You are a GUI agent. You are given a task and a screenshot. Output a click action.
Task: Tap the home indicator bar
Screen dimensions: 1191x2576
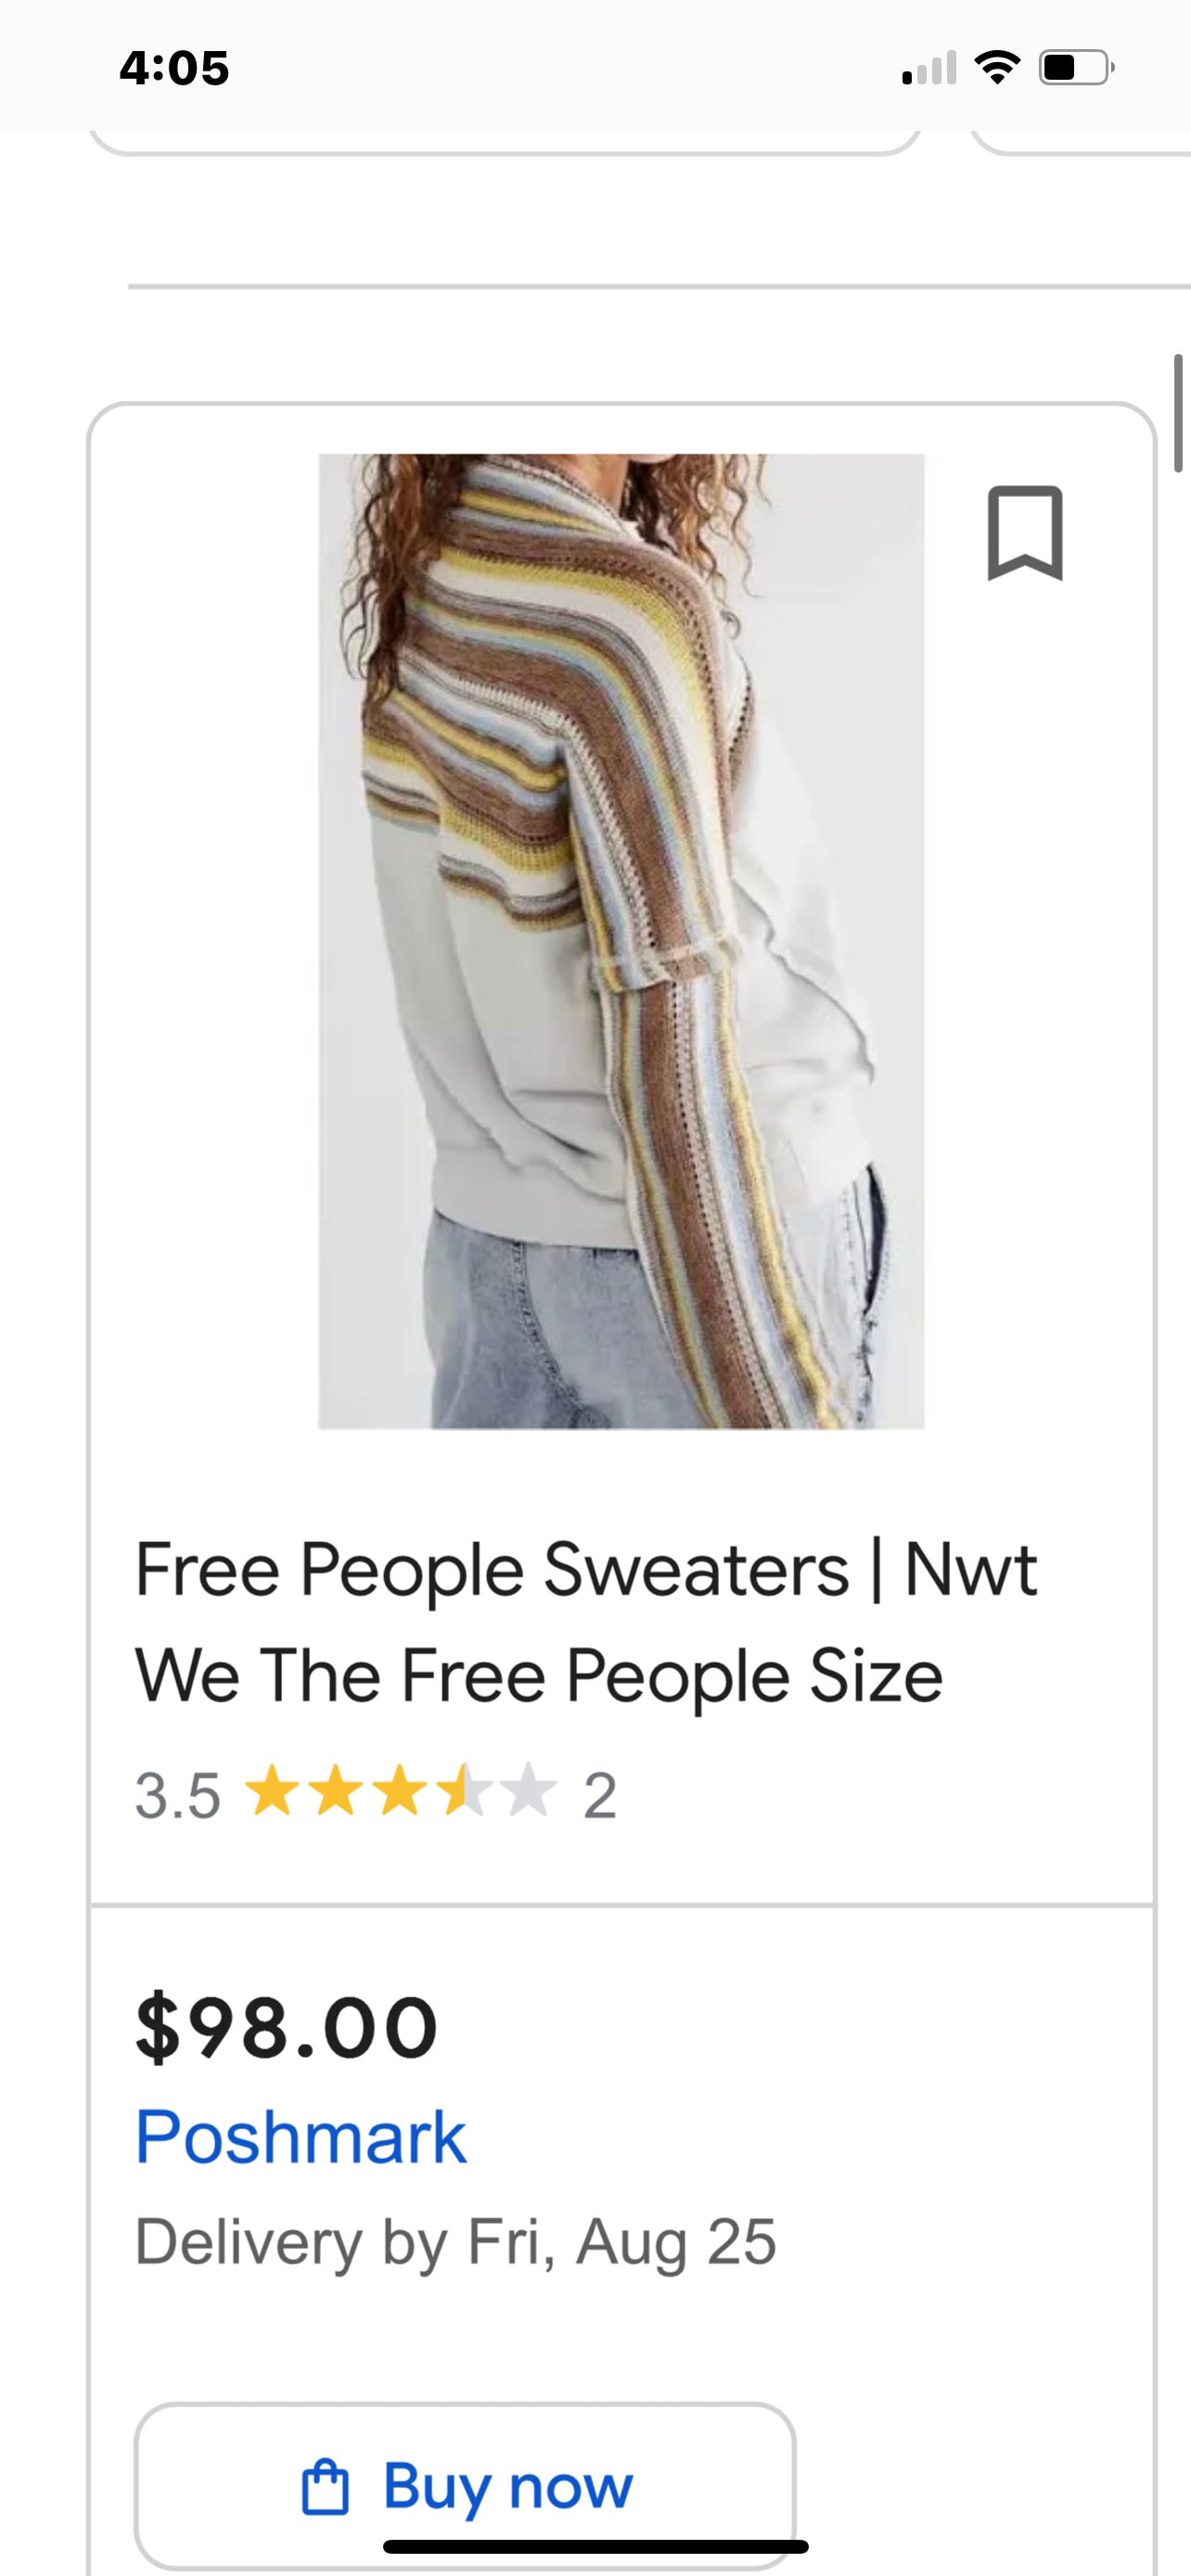(596, 2546)
